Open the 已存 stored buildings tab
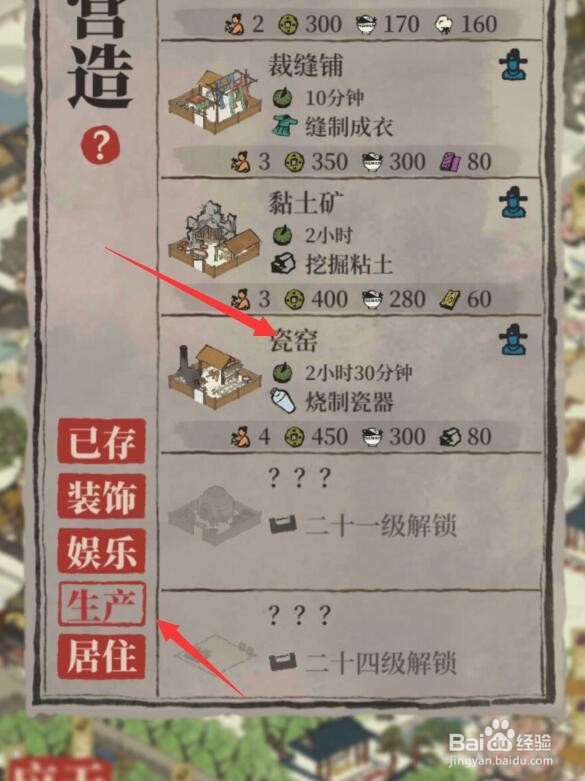 pyautogui.click(x=102, y=441)
